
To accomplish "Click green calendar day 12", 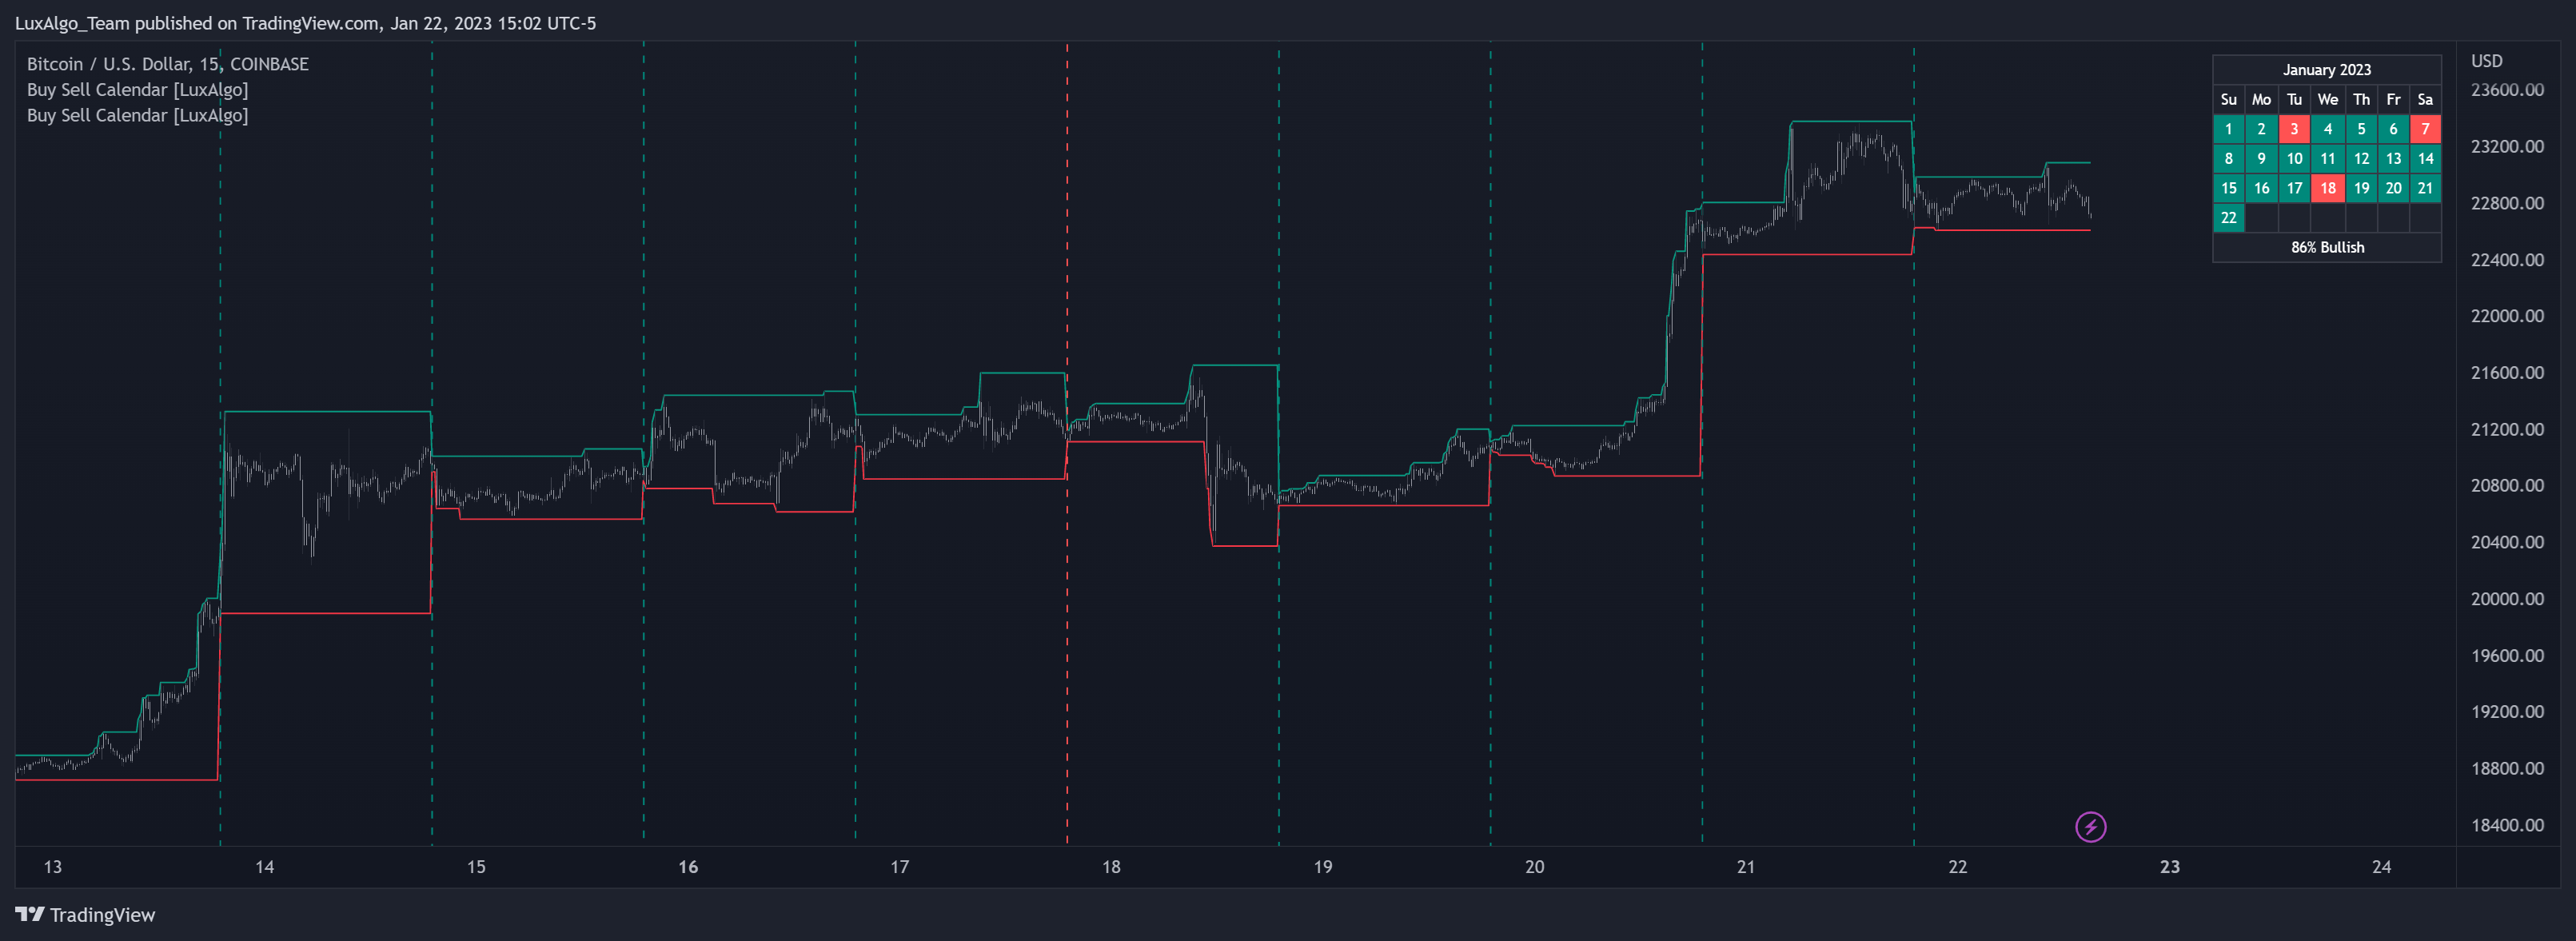I will pyautogui.click(x=2361, y=158).
